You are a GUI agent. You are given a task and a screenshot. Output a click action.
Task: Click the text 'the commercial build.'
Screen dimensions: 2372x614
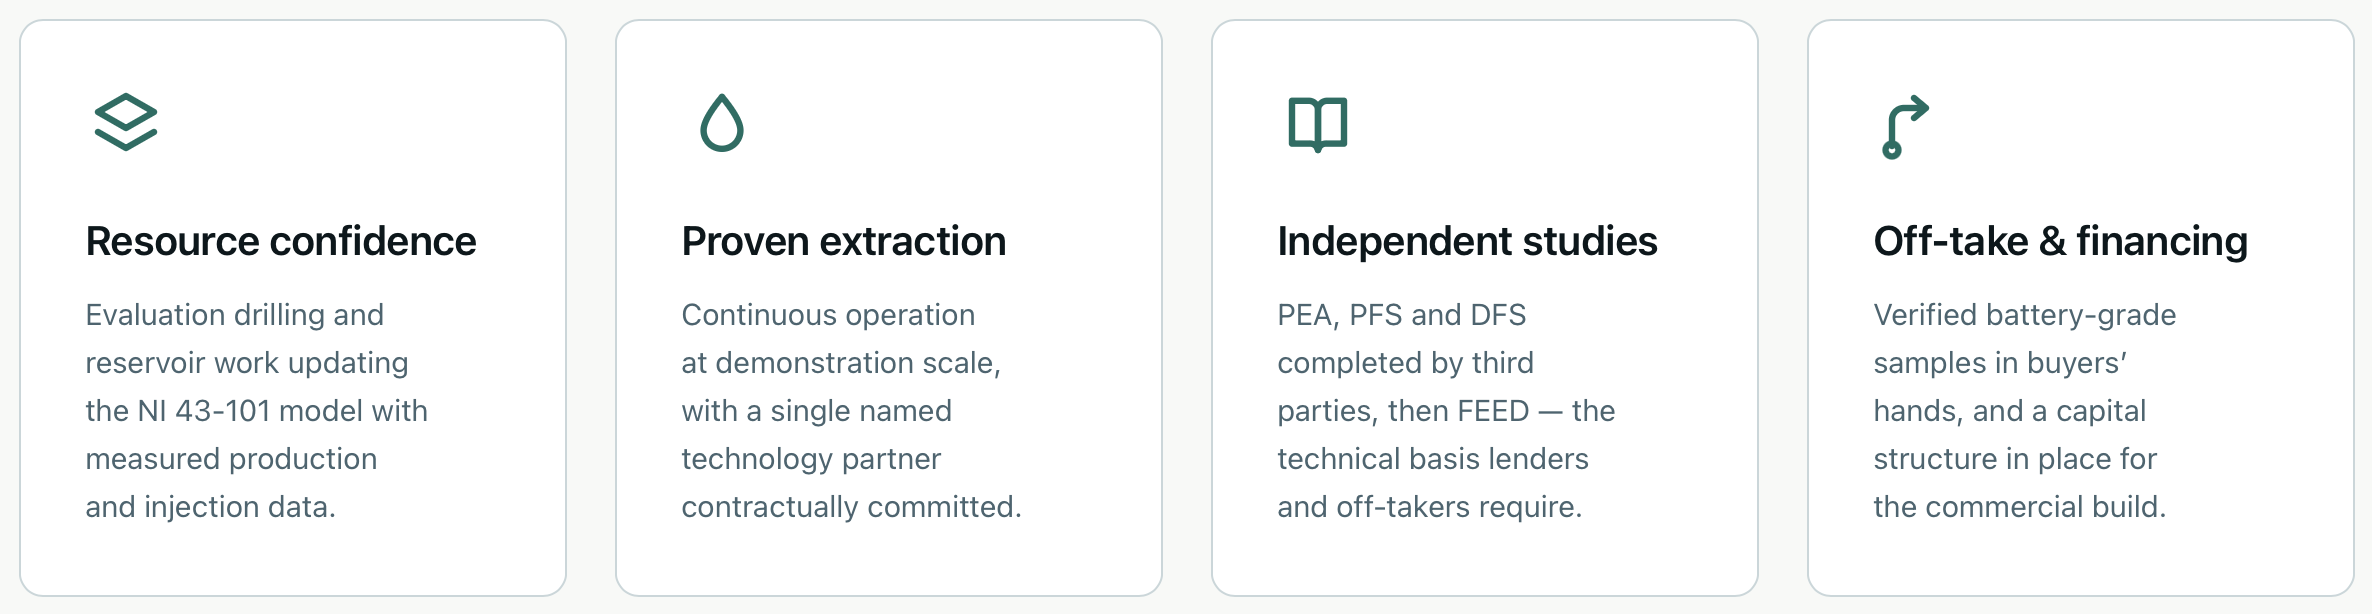2020,507
